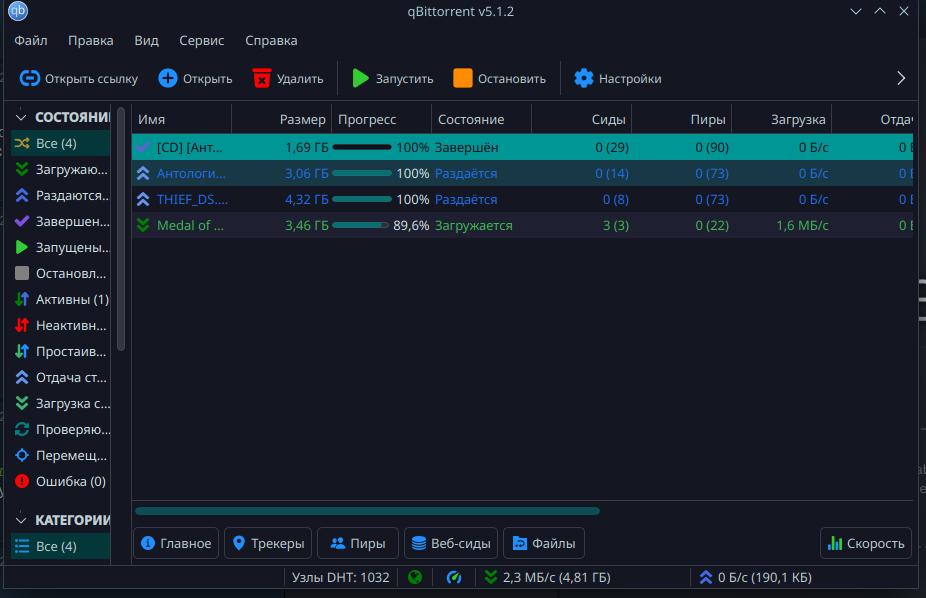Collapse the 'КАТЕГОРИИ' section

click(x=21, y=520)
